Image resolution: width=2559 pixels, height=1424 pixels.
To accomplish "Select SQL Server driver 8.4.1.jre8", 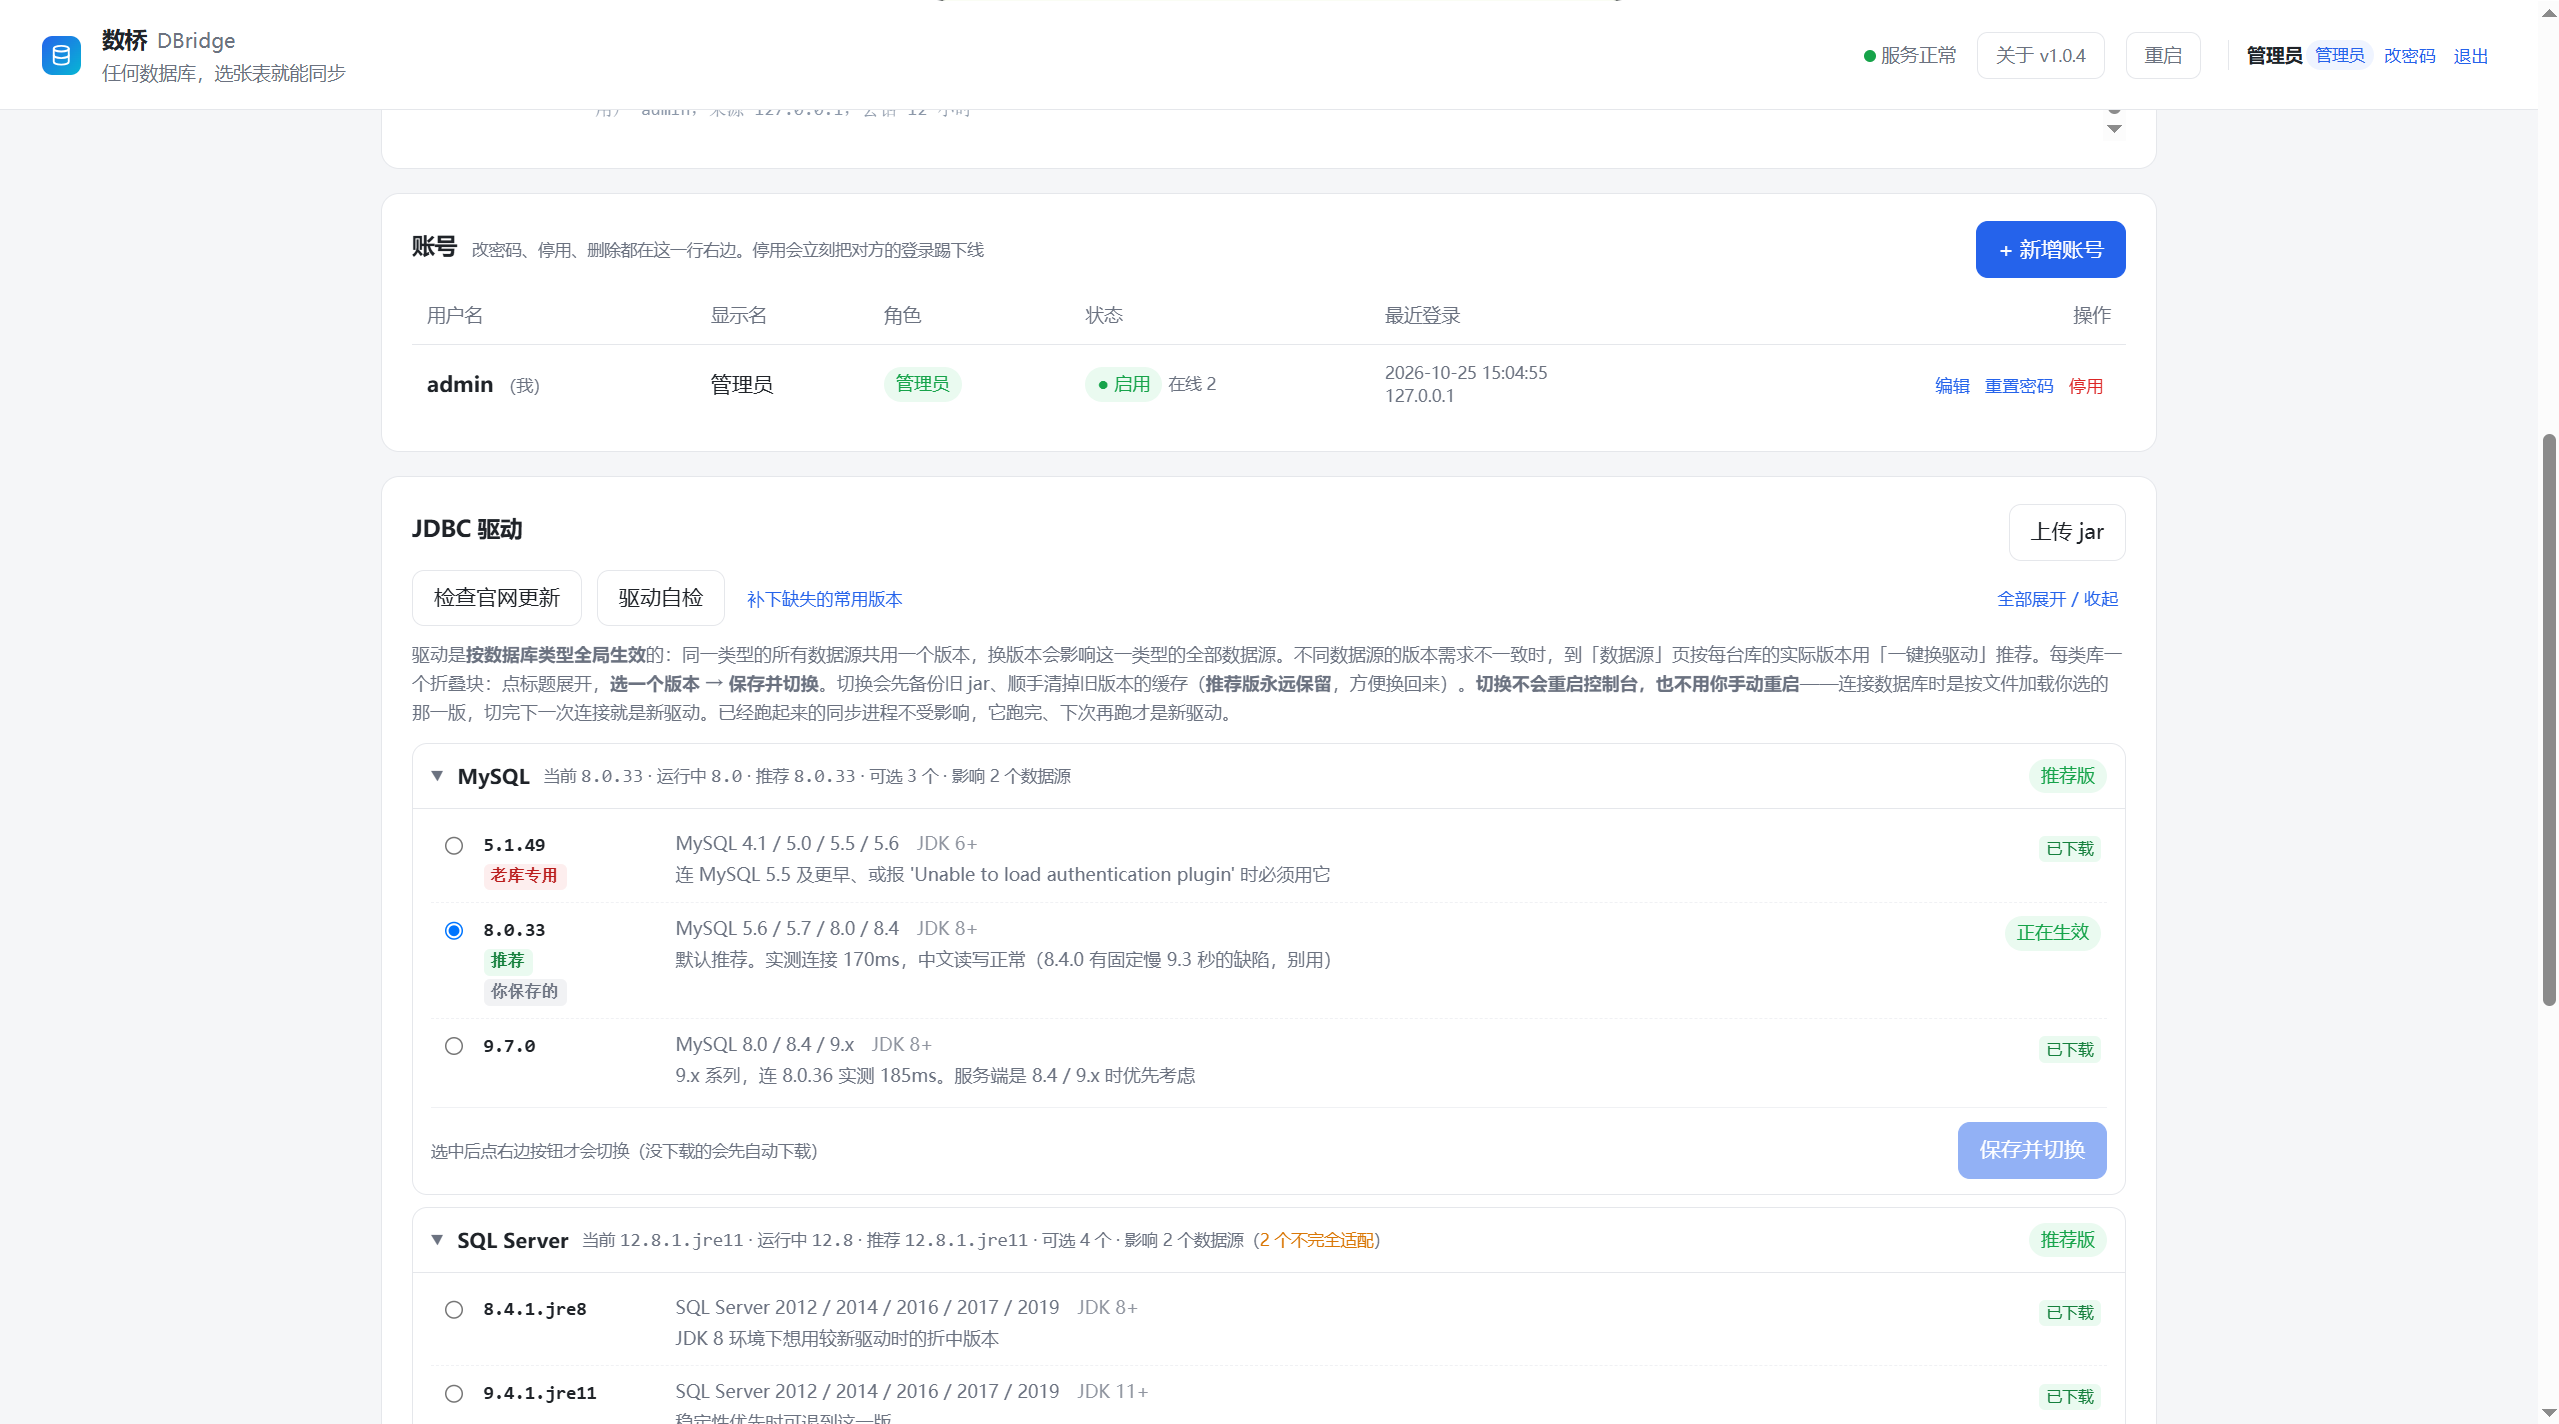I will [x=454, y=1310].
